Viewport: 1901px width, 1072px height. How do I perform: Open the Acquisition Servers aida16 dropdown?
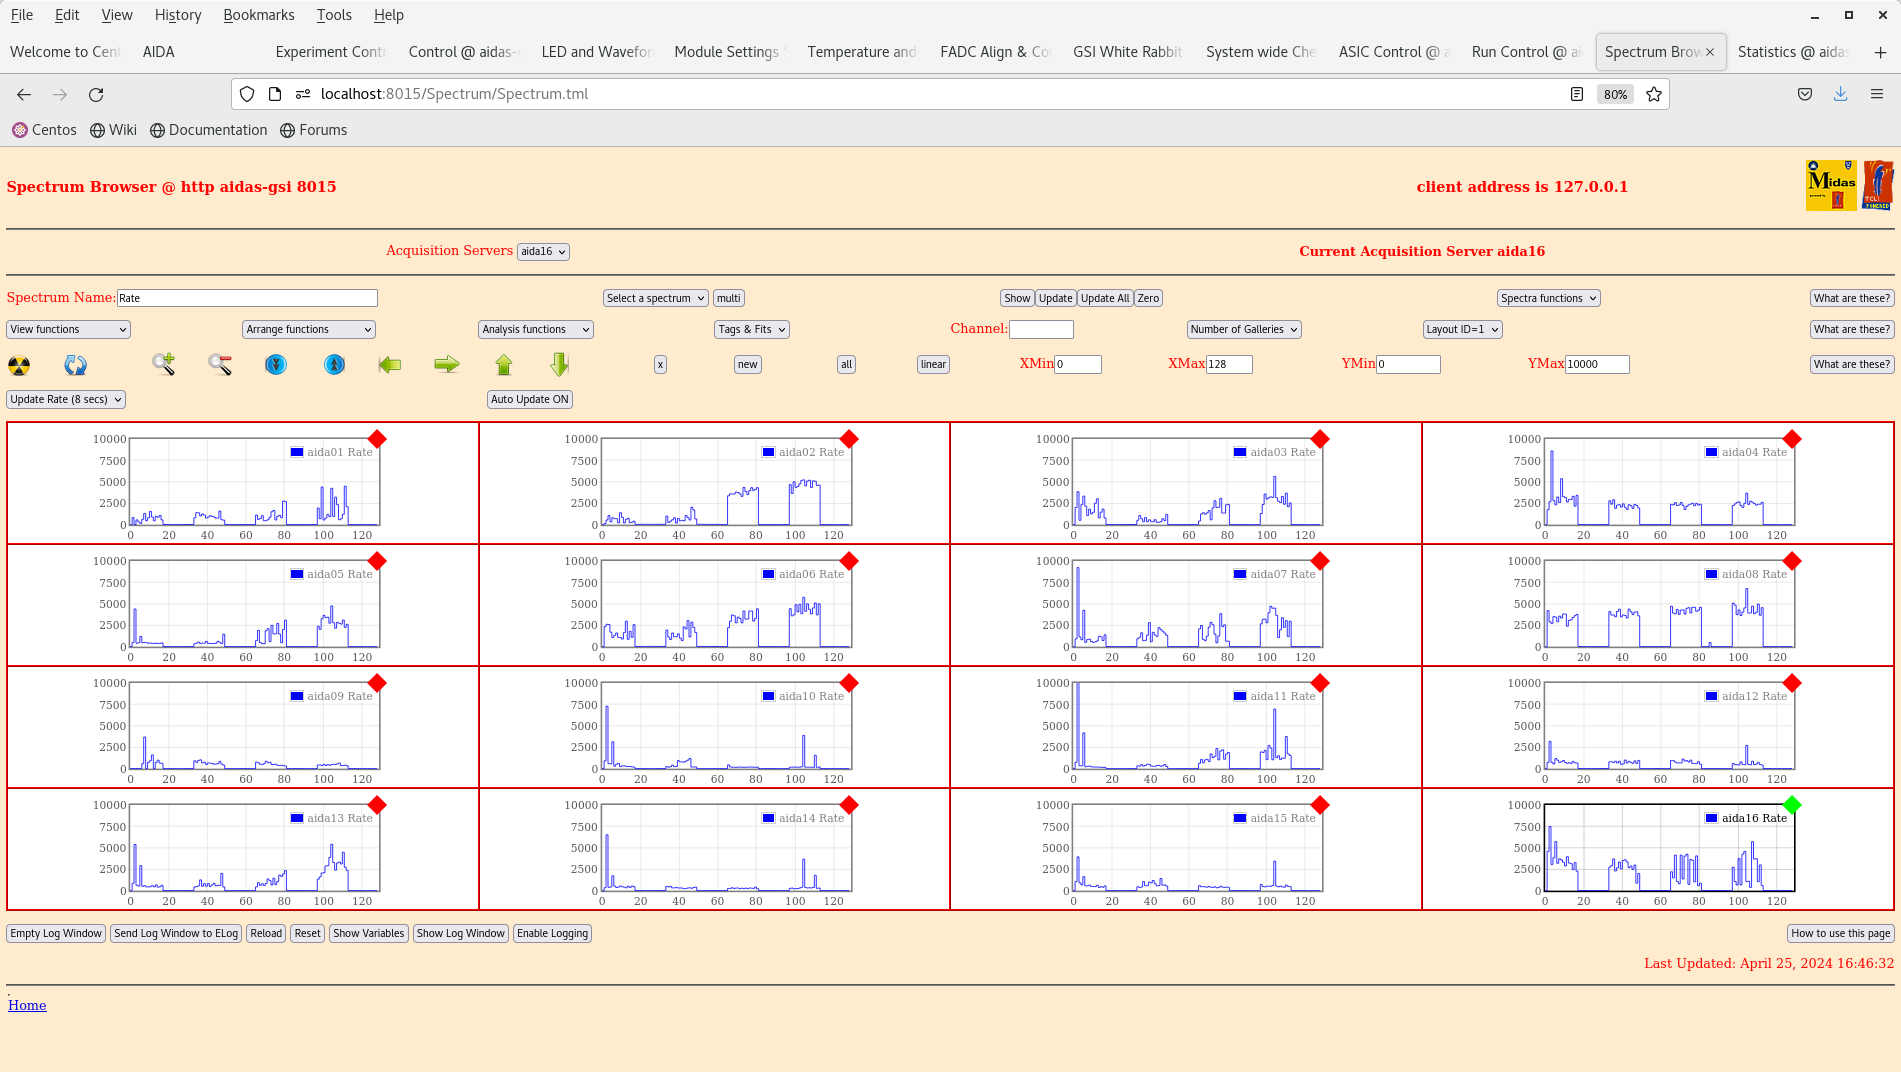tap(543, 252)
